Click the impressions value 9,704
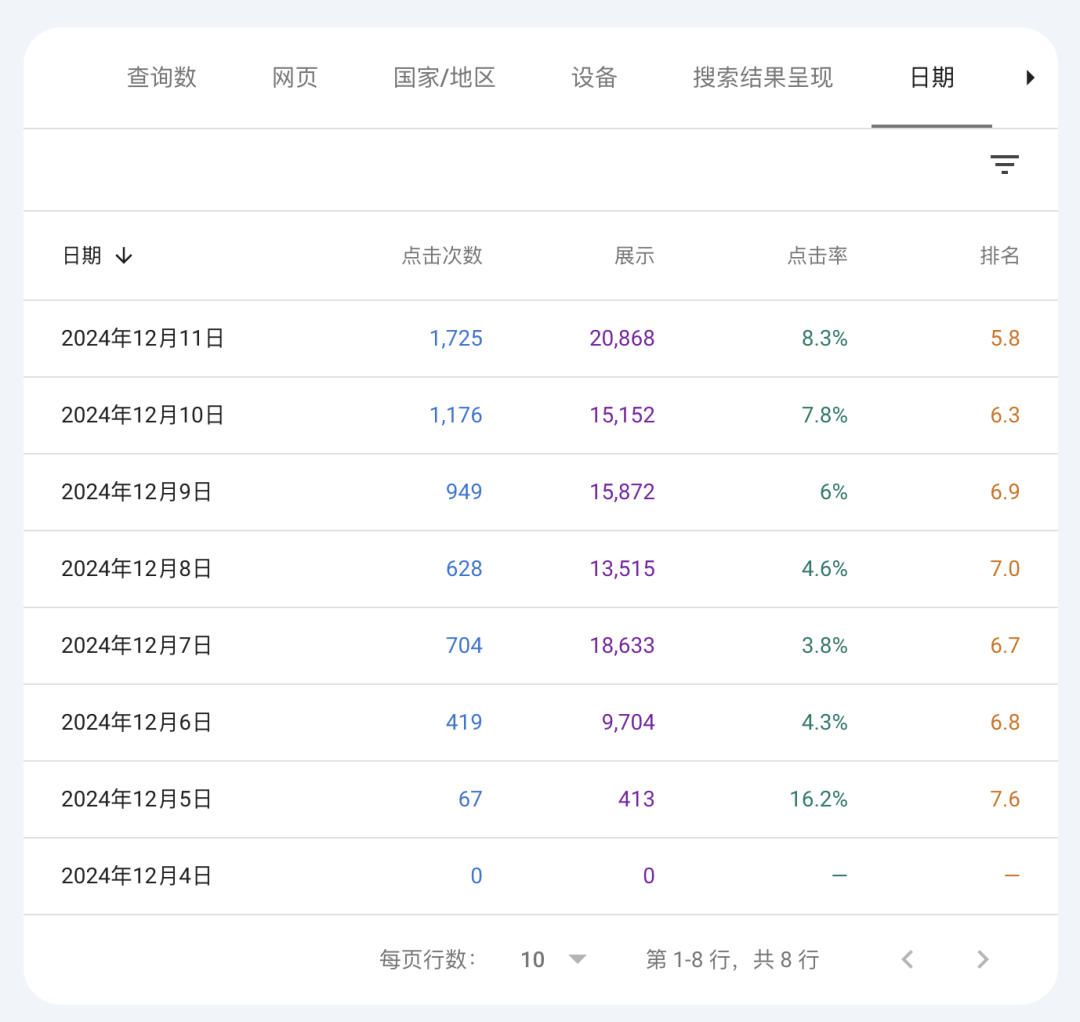 pyautogui.click(x=628, y=722)
